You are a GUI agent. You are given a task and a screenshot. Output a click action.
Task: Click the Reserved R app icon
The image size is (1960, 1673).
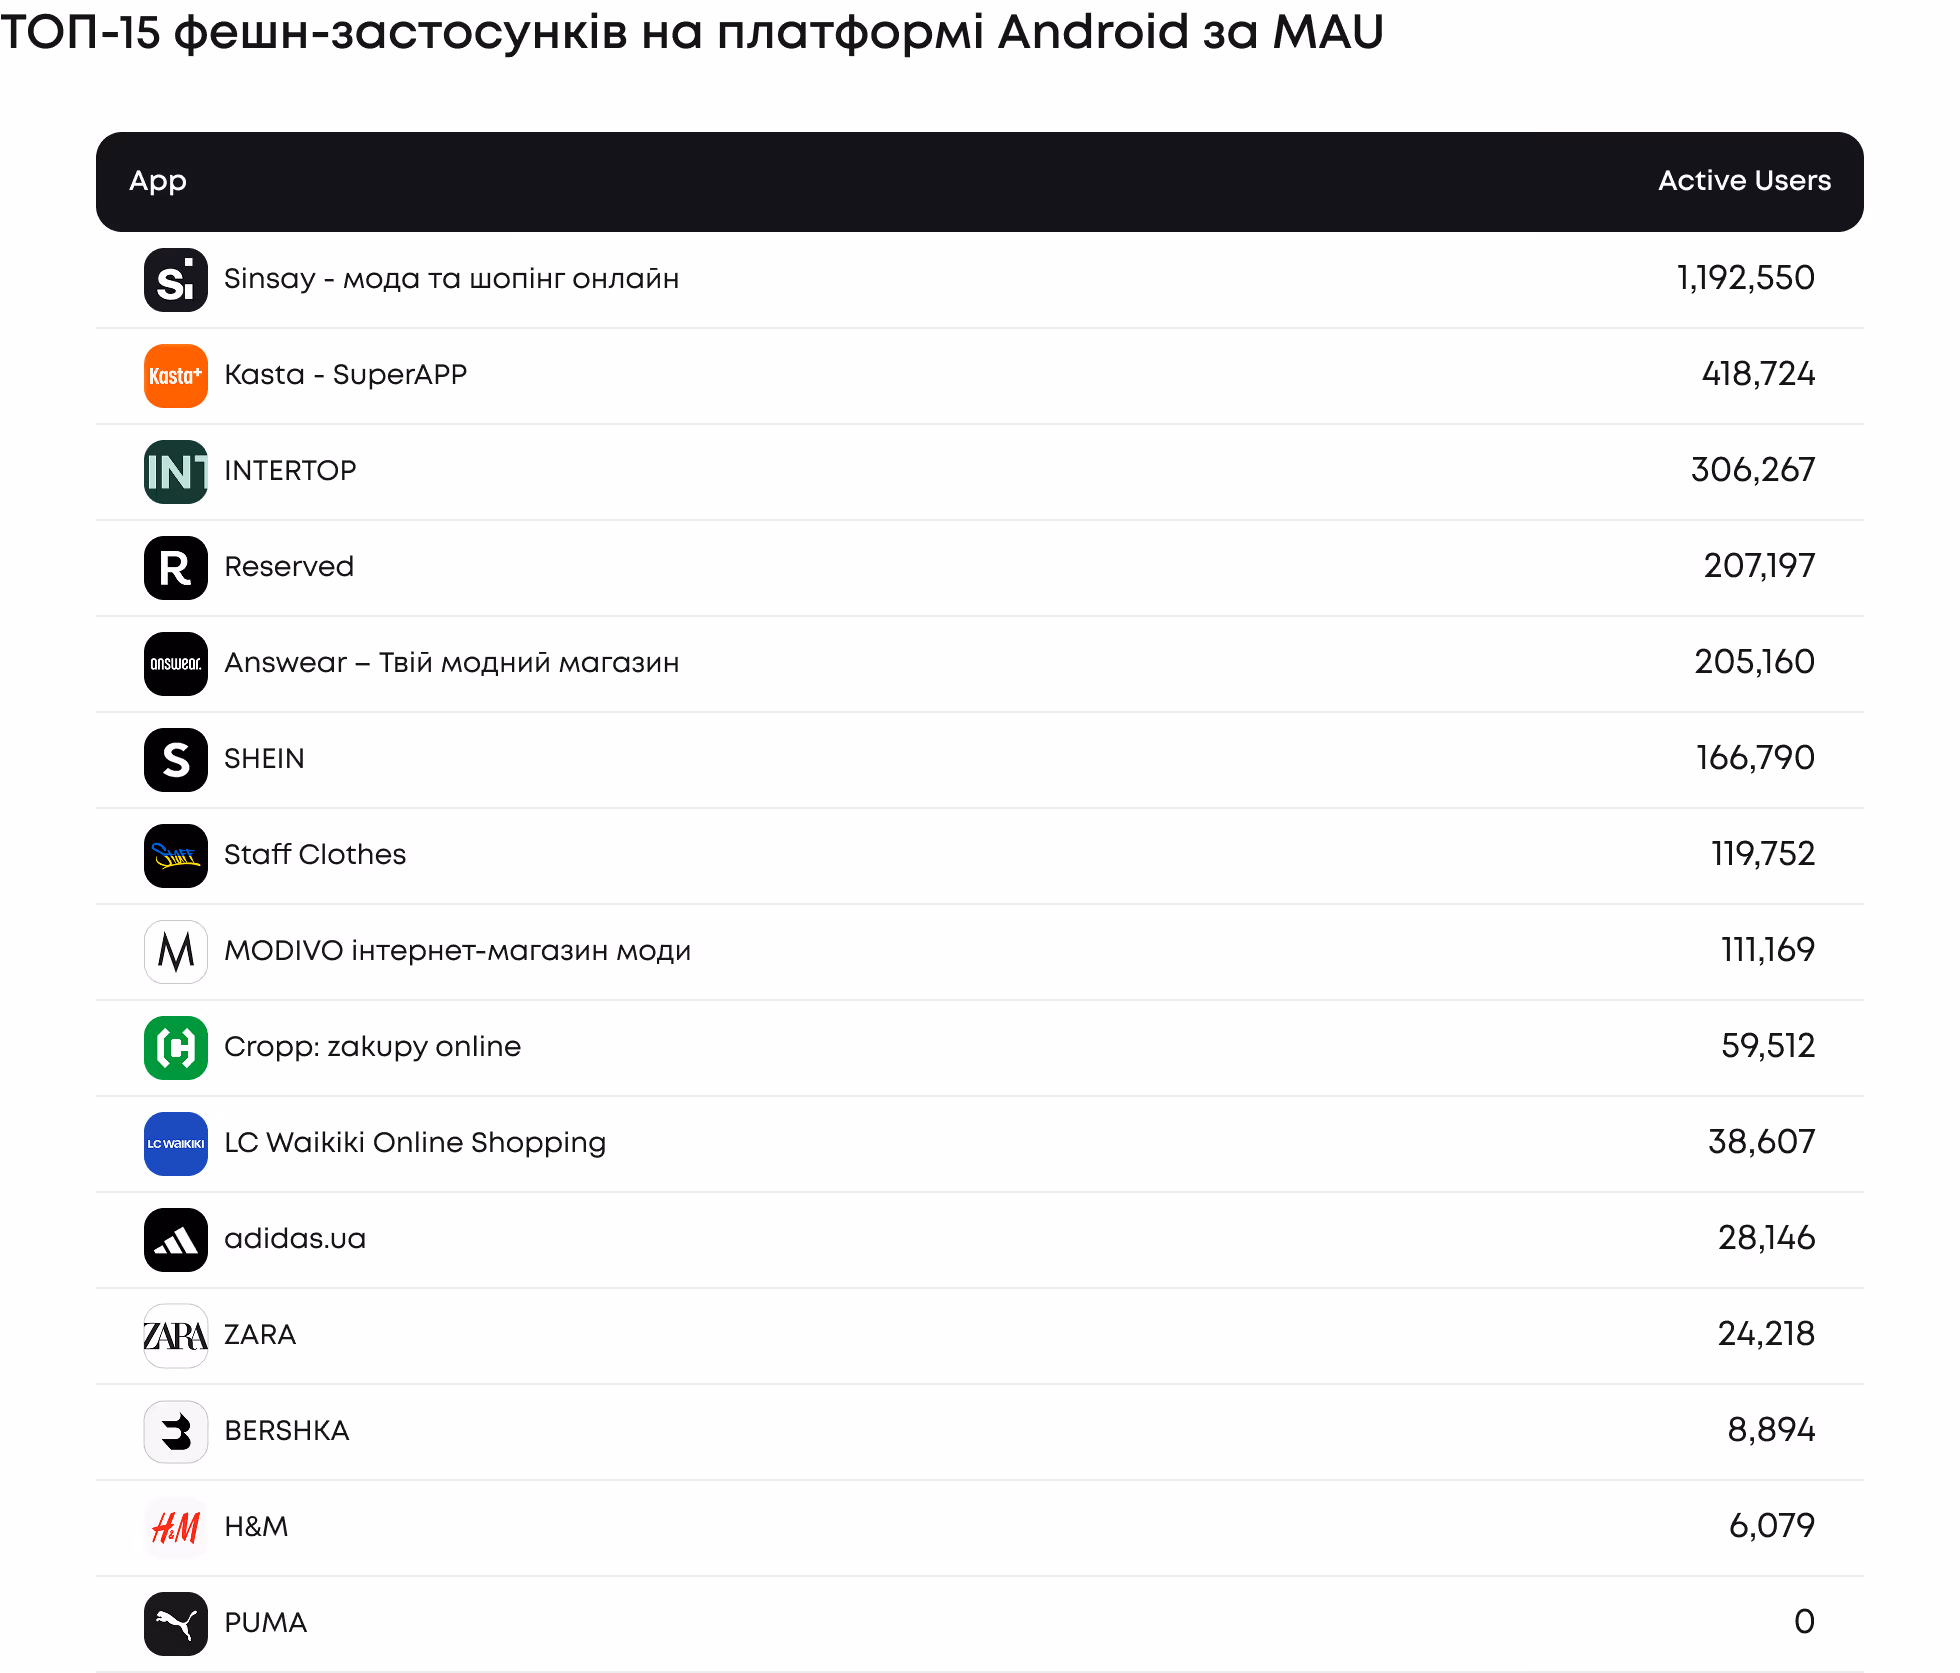(176, 568)
